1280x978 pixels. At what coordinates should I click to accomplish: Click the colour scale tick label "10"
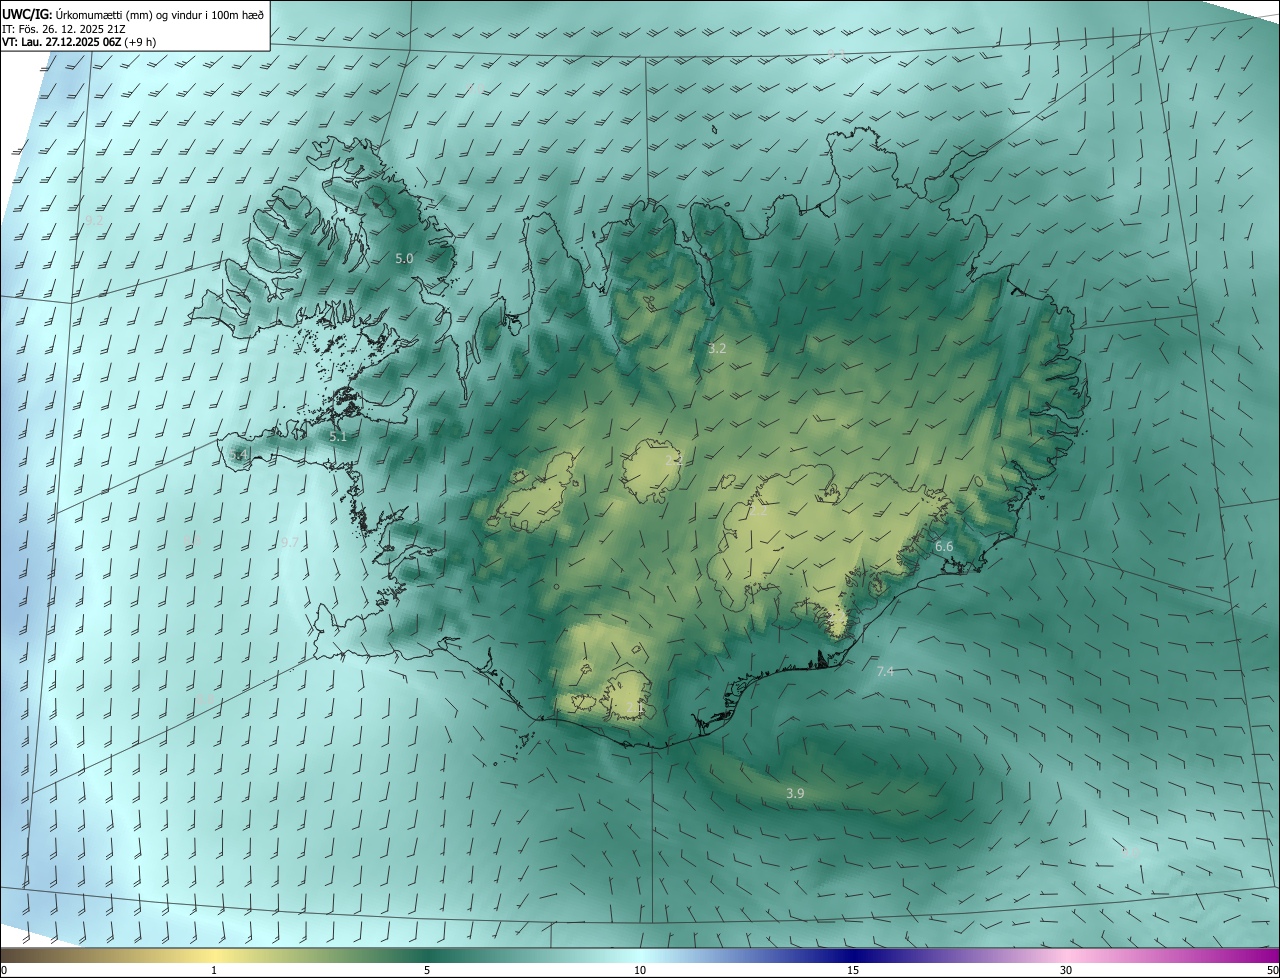coord(640,970)
